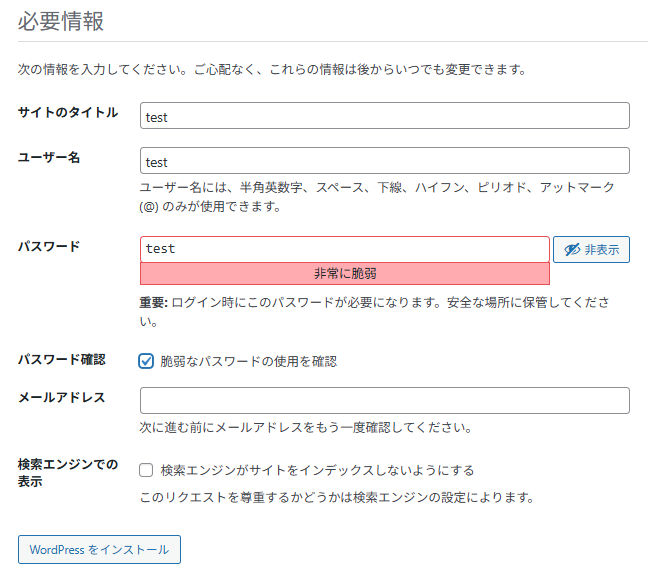This screenshot has width=654, height=571.
Task: Select the empty メールアドレス input field
Action: [x=385, y=400]
